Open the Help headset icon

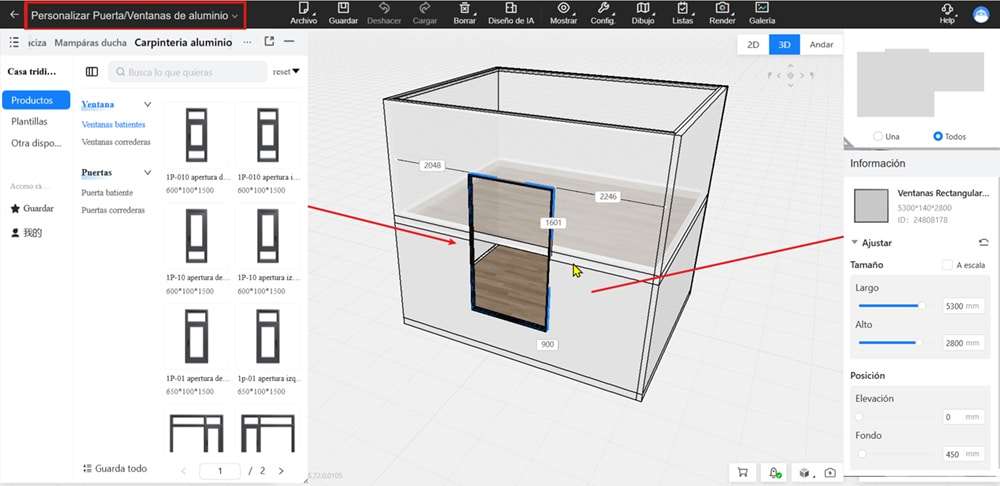pos(947,13)
